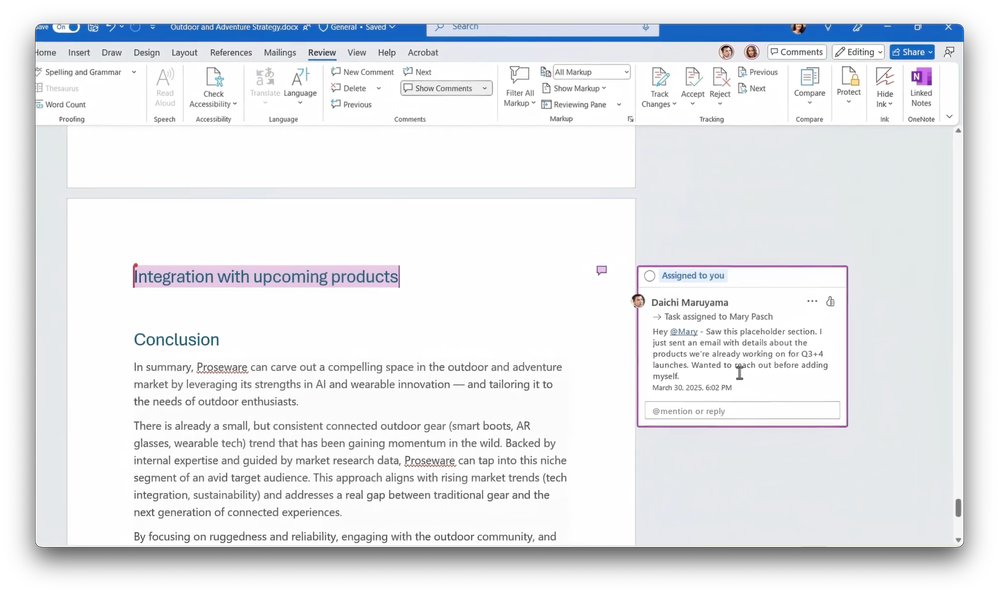Image resolution: width=999 pixels, height=594 pixels.
Task: Run Check Accessibility tool
Action: pos(213,87)
